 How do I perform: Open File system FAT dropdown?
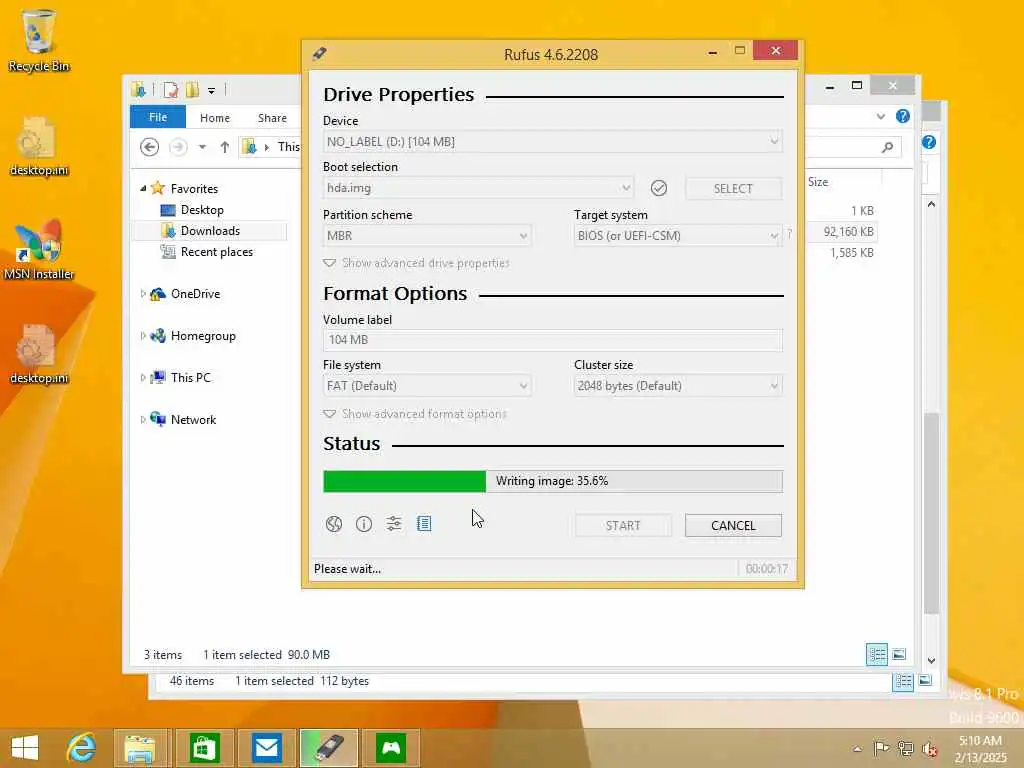coord(427,386)
